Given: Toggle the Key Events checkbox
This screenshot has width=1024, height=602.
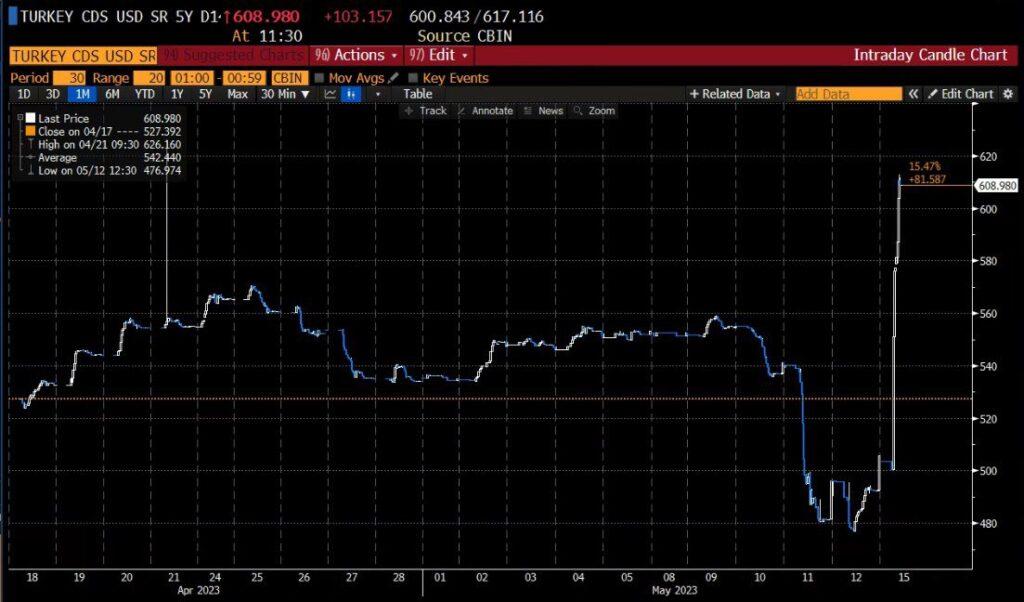Looking at the screenshot, I should click(x=413, y=78).
